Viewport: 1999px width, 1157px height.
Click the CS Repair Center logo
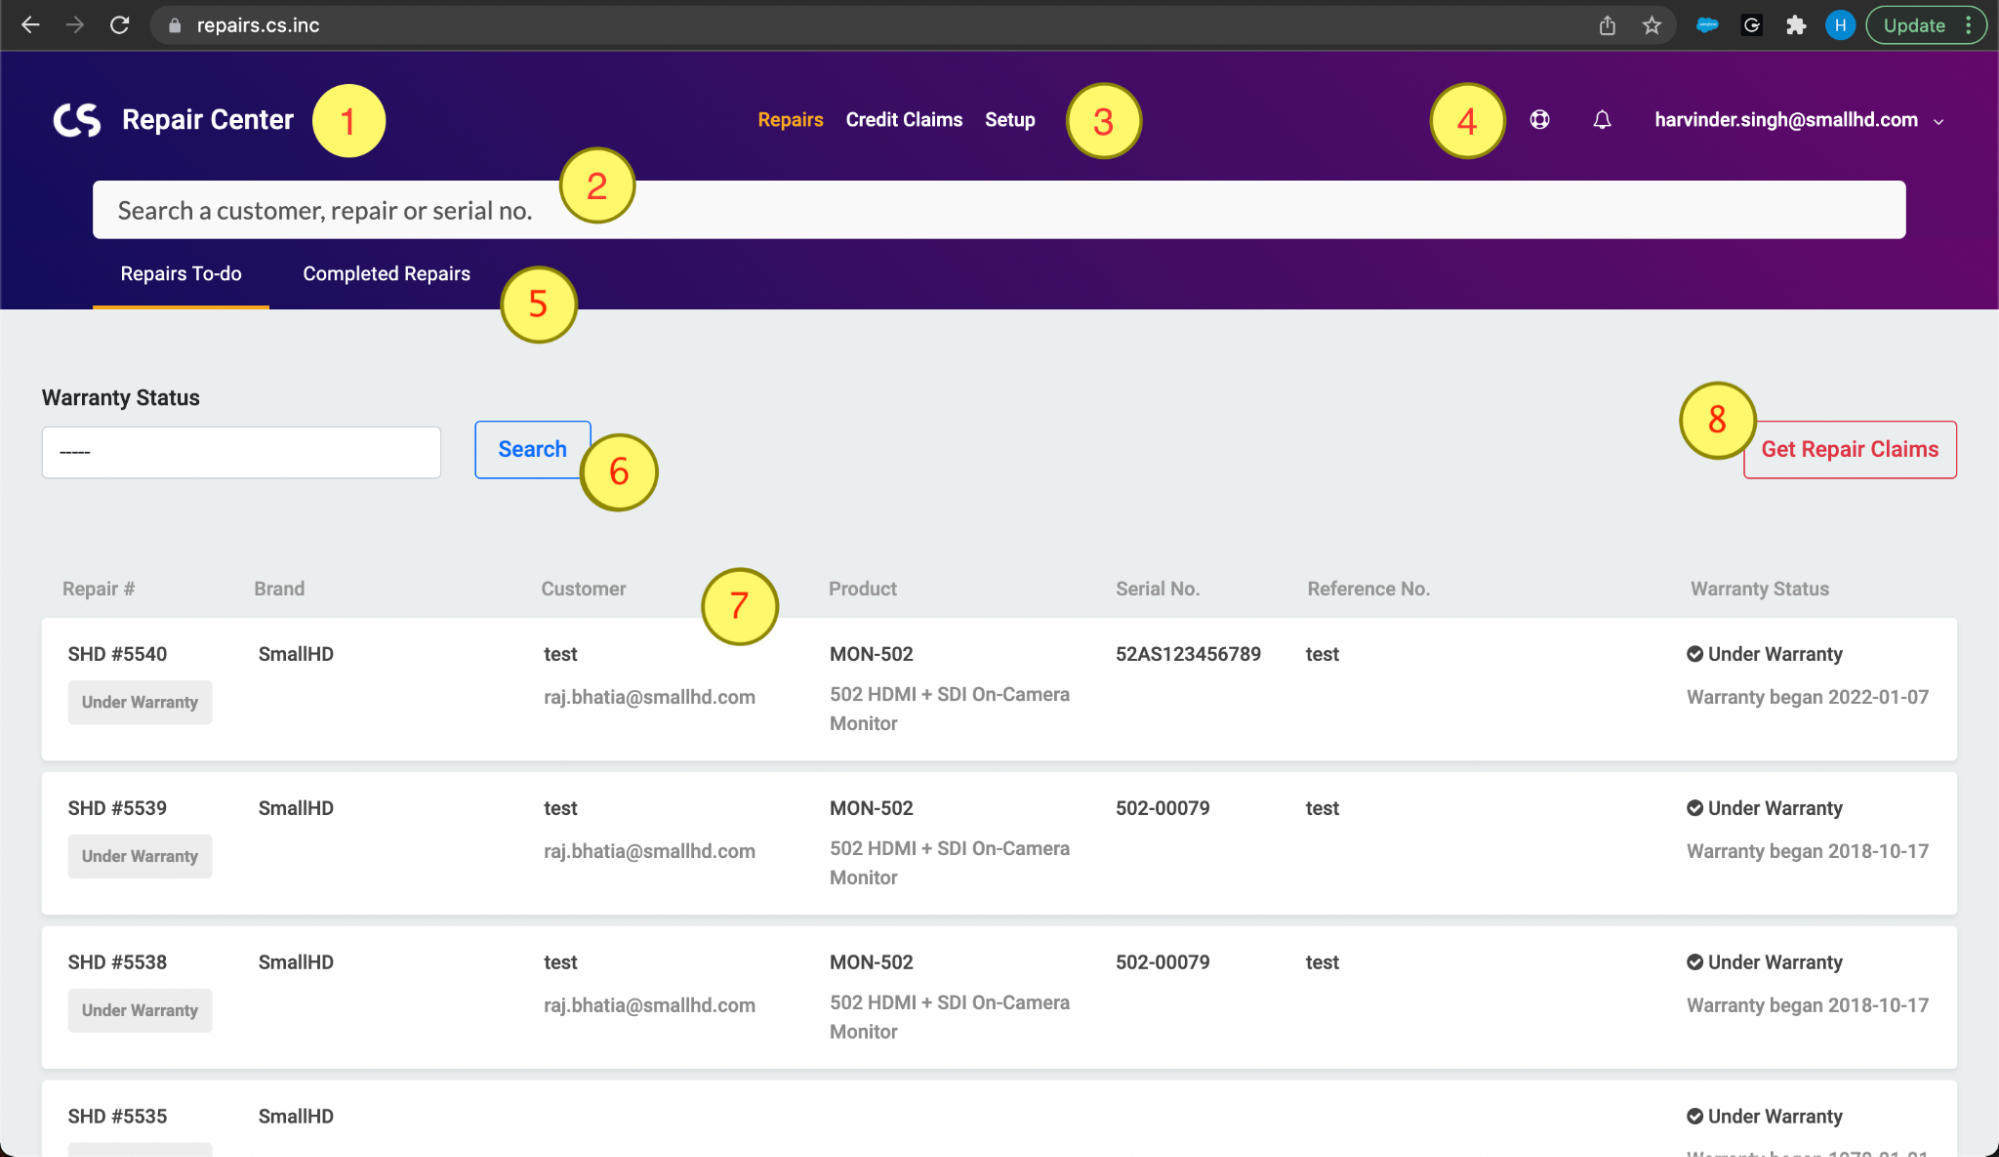point(77,120)
